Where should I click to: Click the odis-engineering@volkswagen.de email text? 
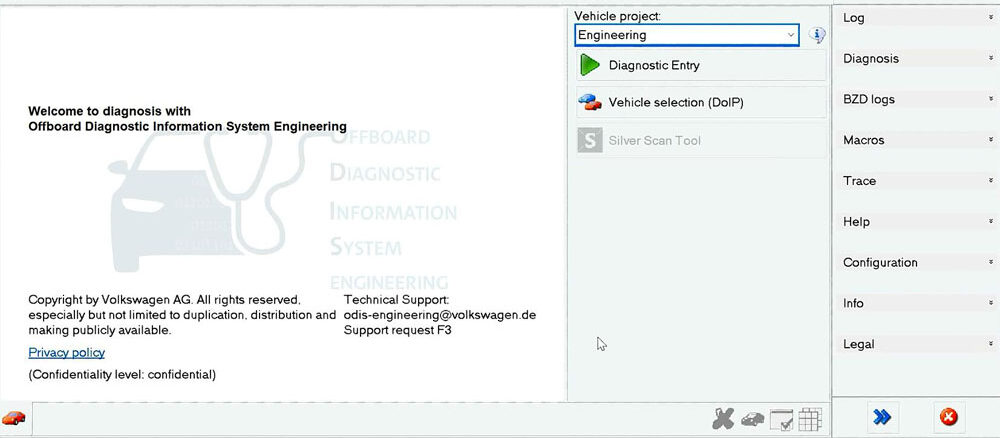point(439,315)
